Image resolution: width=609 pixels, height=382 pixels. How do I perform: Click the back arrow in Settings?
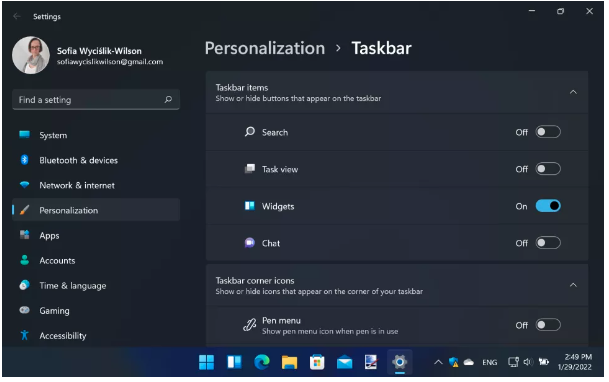pyautogui.click(x=17, y=16)
